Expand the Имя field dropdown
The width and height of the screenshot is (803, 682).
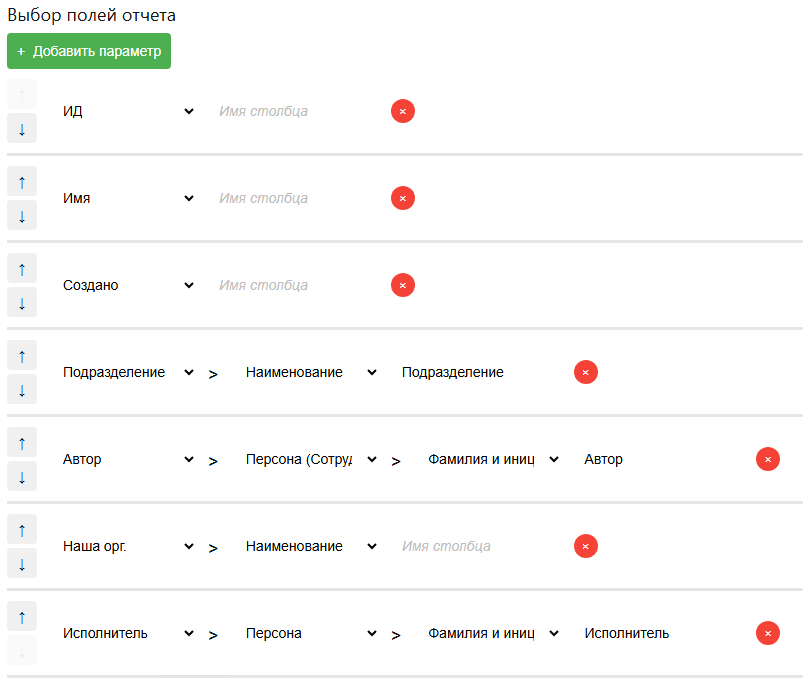(128, 198)
